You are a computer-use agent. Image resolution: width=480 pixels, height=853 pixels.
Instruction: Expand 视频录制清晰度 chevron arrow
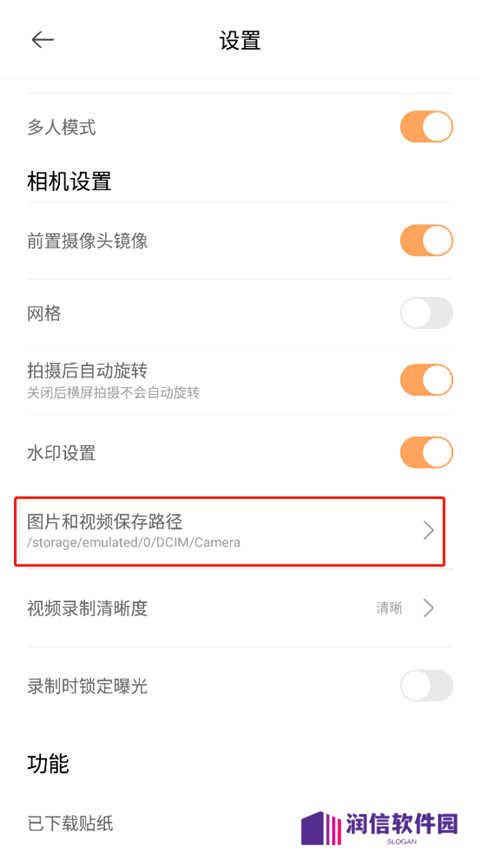coord(429,608)
